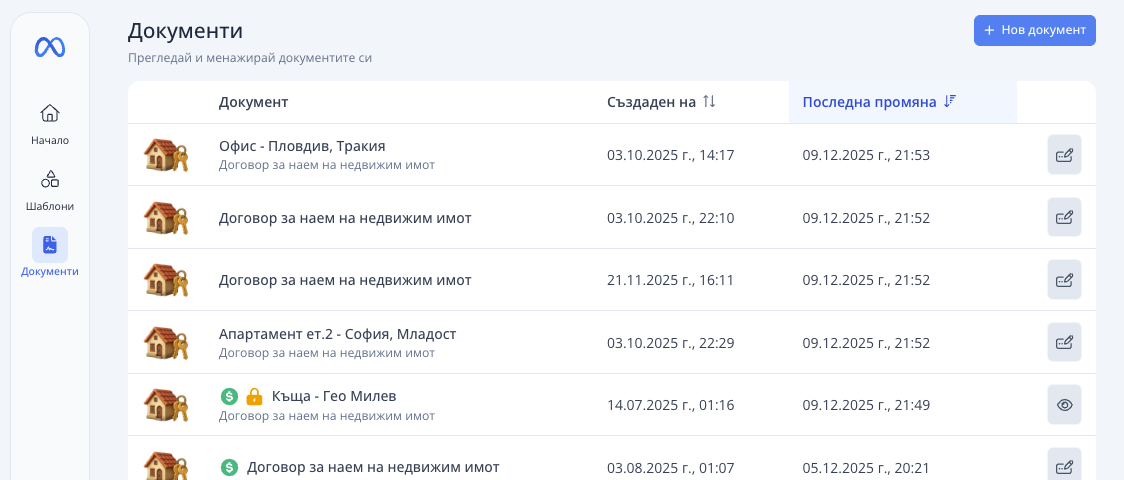Click edit icon for document created 03.08.2025

[x=1064, y=466]
